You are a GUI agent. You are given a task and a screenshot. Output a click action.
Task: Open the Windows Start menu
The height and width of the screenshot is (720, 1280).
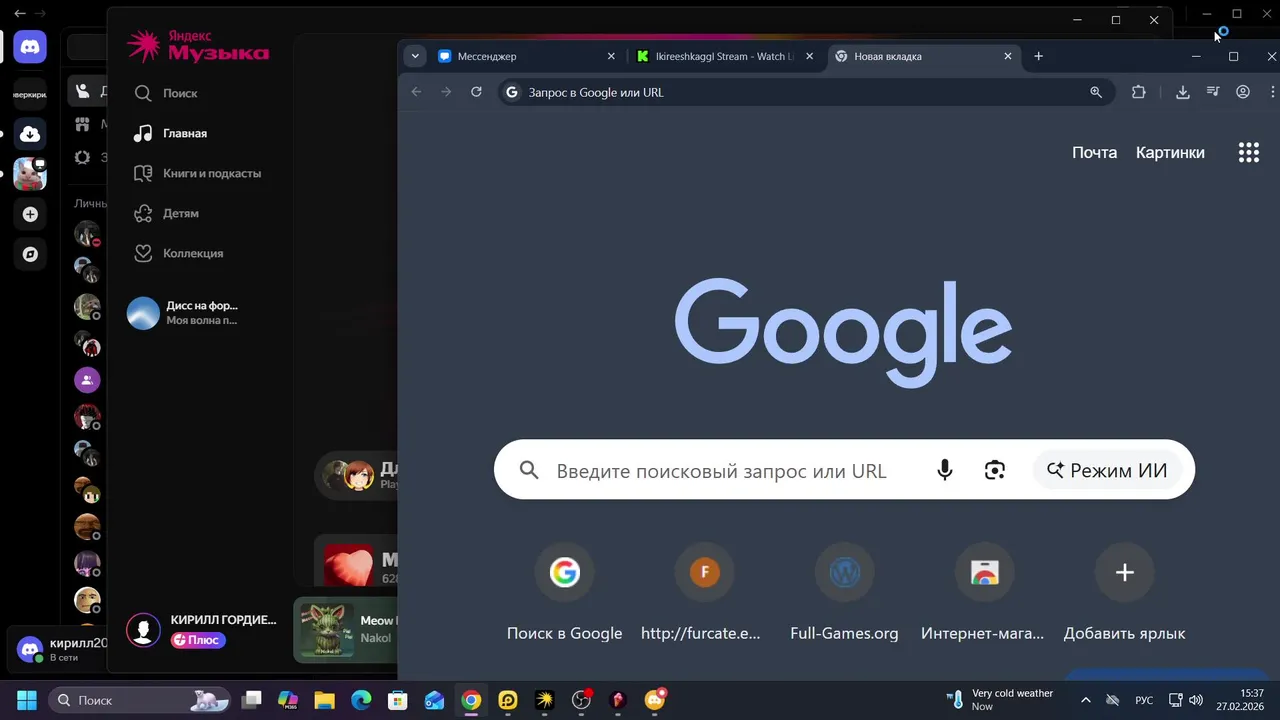click(27, 700)
